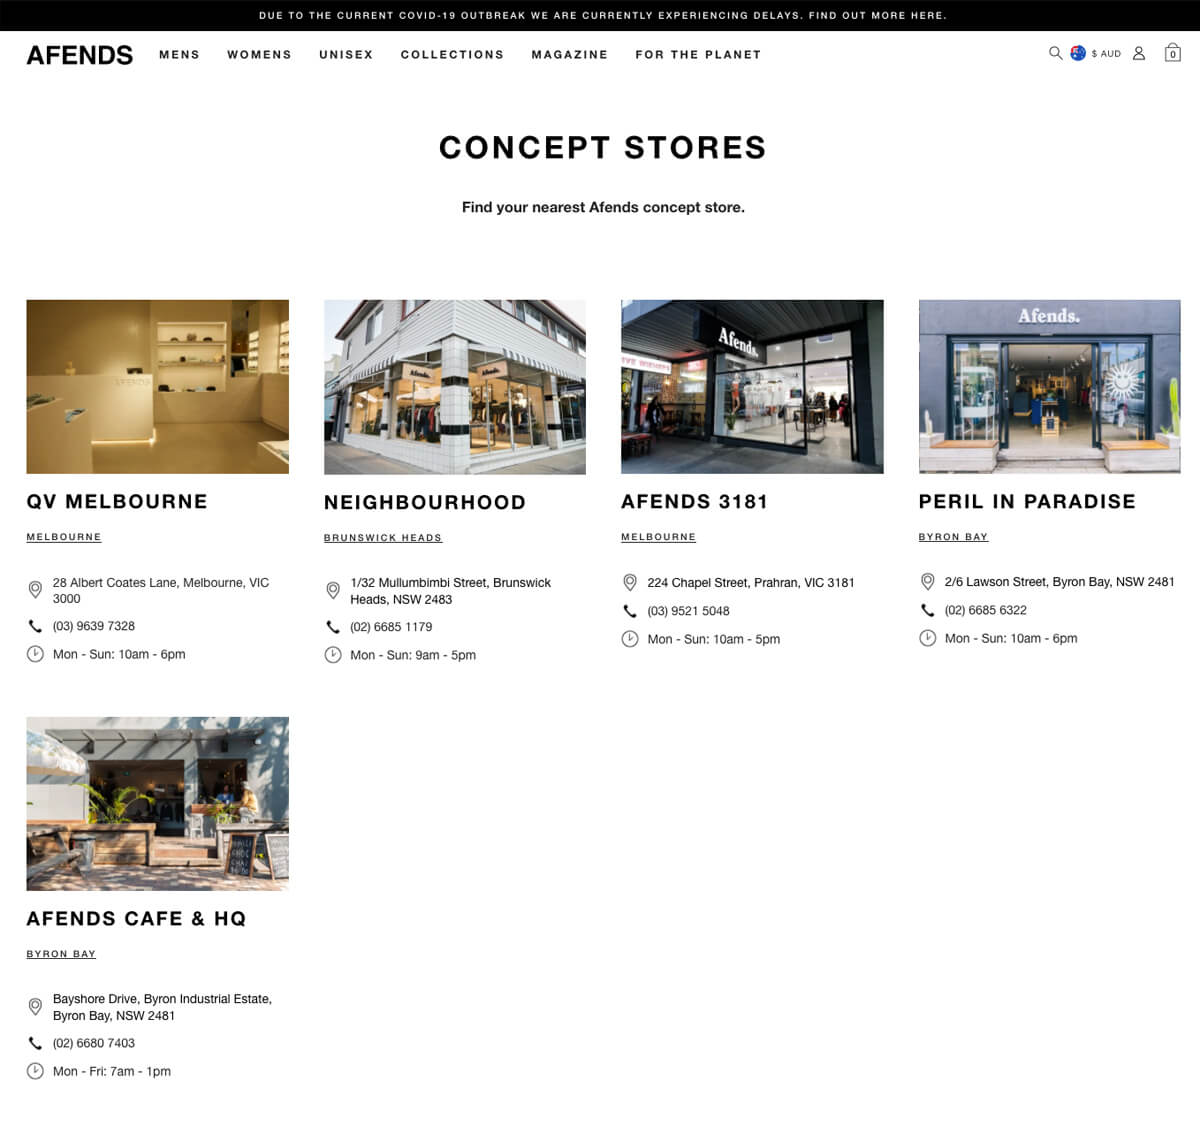Click phone icon next to (03) 9639 7328
Image resolution: width=1200 pixels, height=1123 pixels.
[35, 626]
